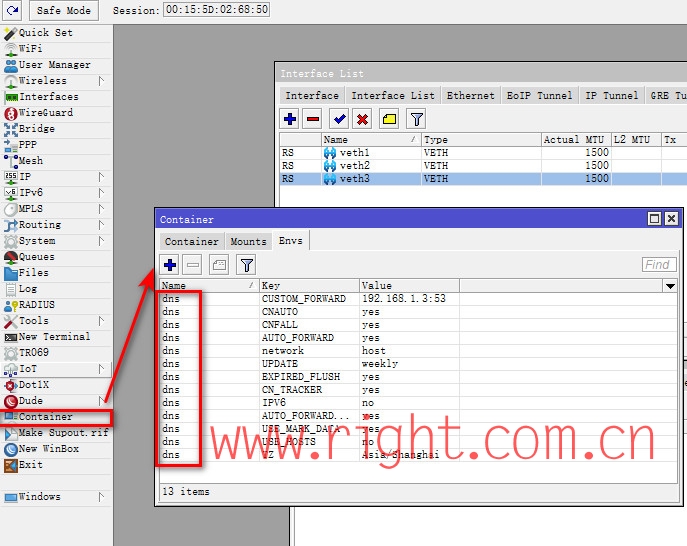Click yellow comment note button in Interface List

(x=390, y=119)
